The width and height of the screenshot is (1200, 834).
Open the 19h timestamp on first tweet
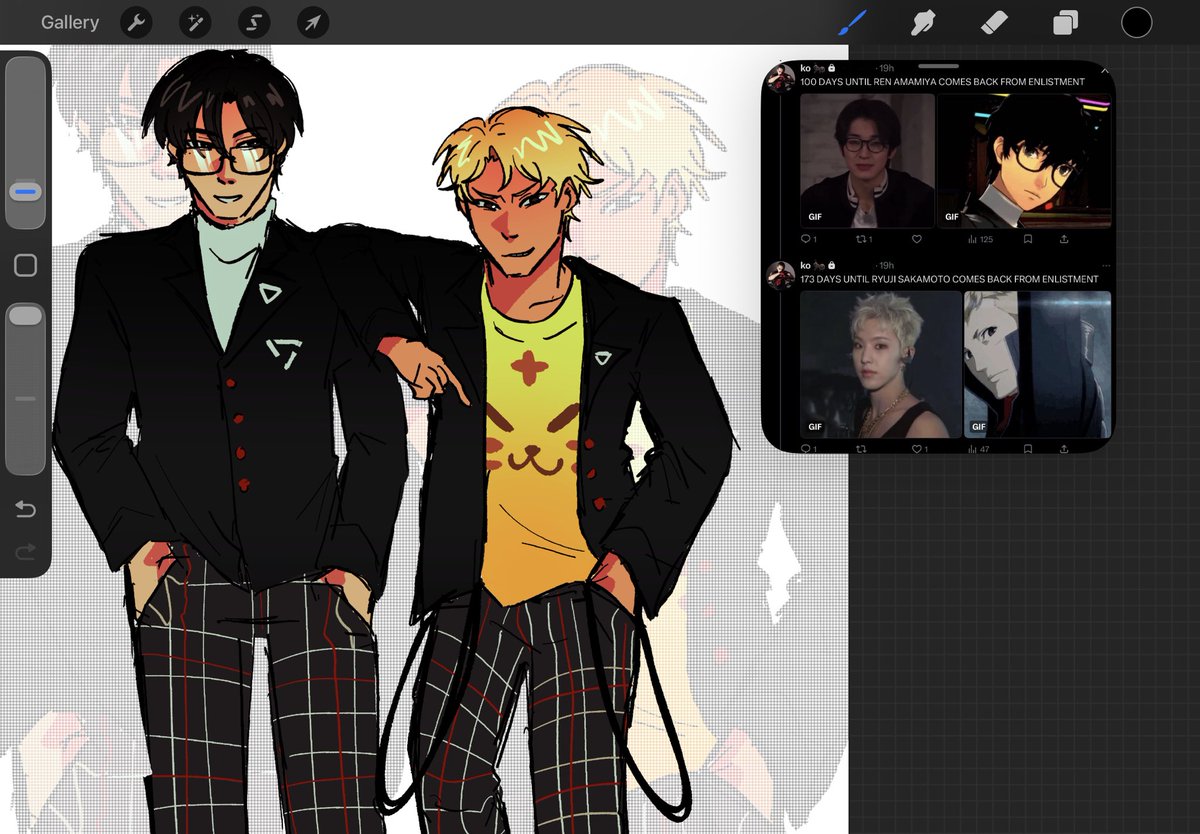[x=886, y=68]
